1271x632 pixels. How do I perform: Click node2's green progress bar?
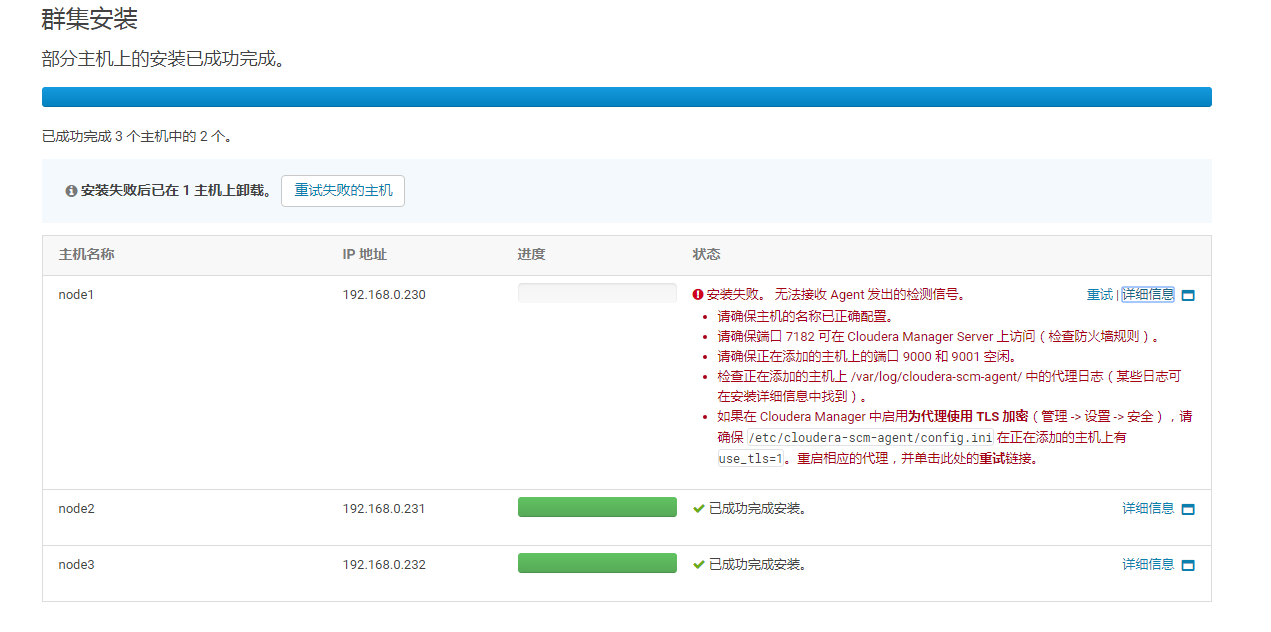click(x=597, y=507)
